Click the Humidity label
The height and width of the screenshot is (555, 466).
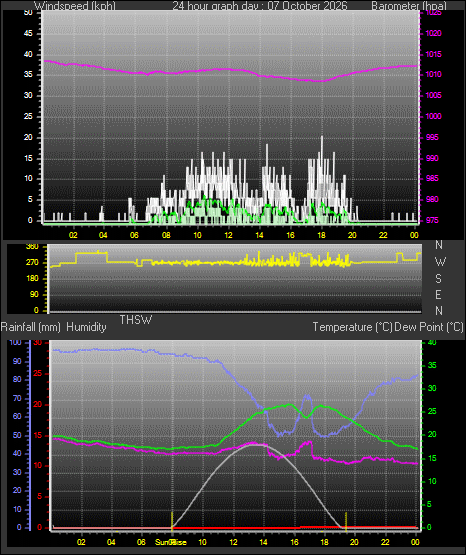click(86, 327)
